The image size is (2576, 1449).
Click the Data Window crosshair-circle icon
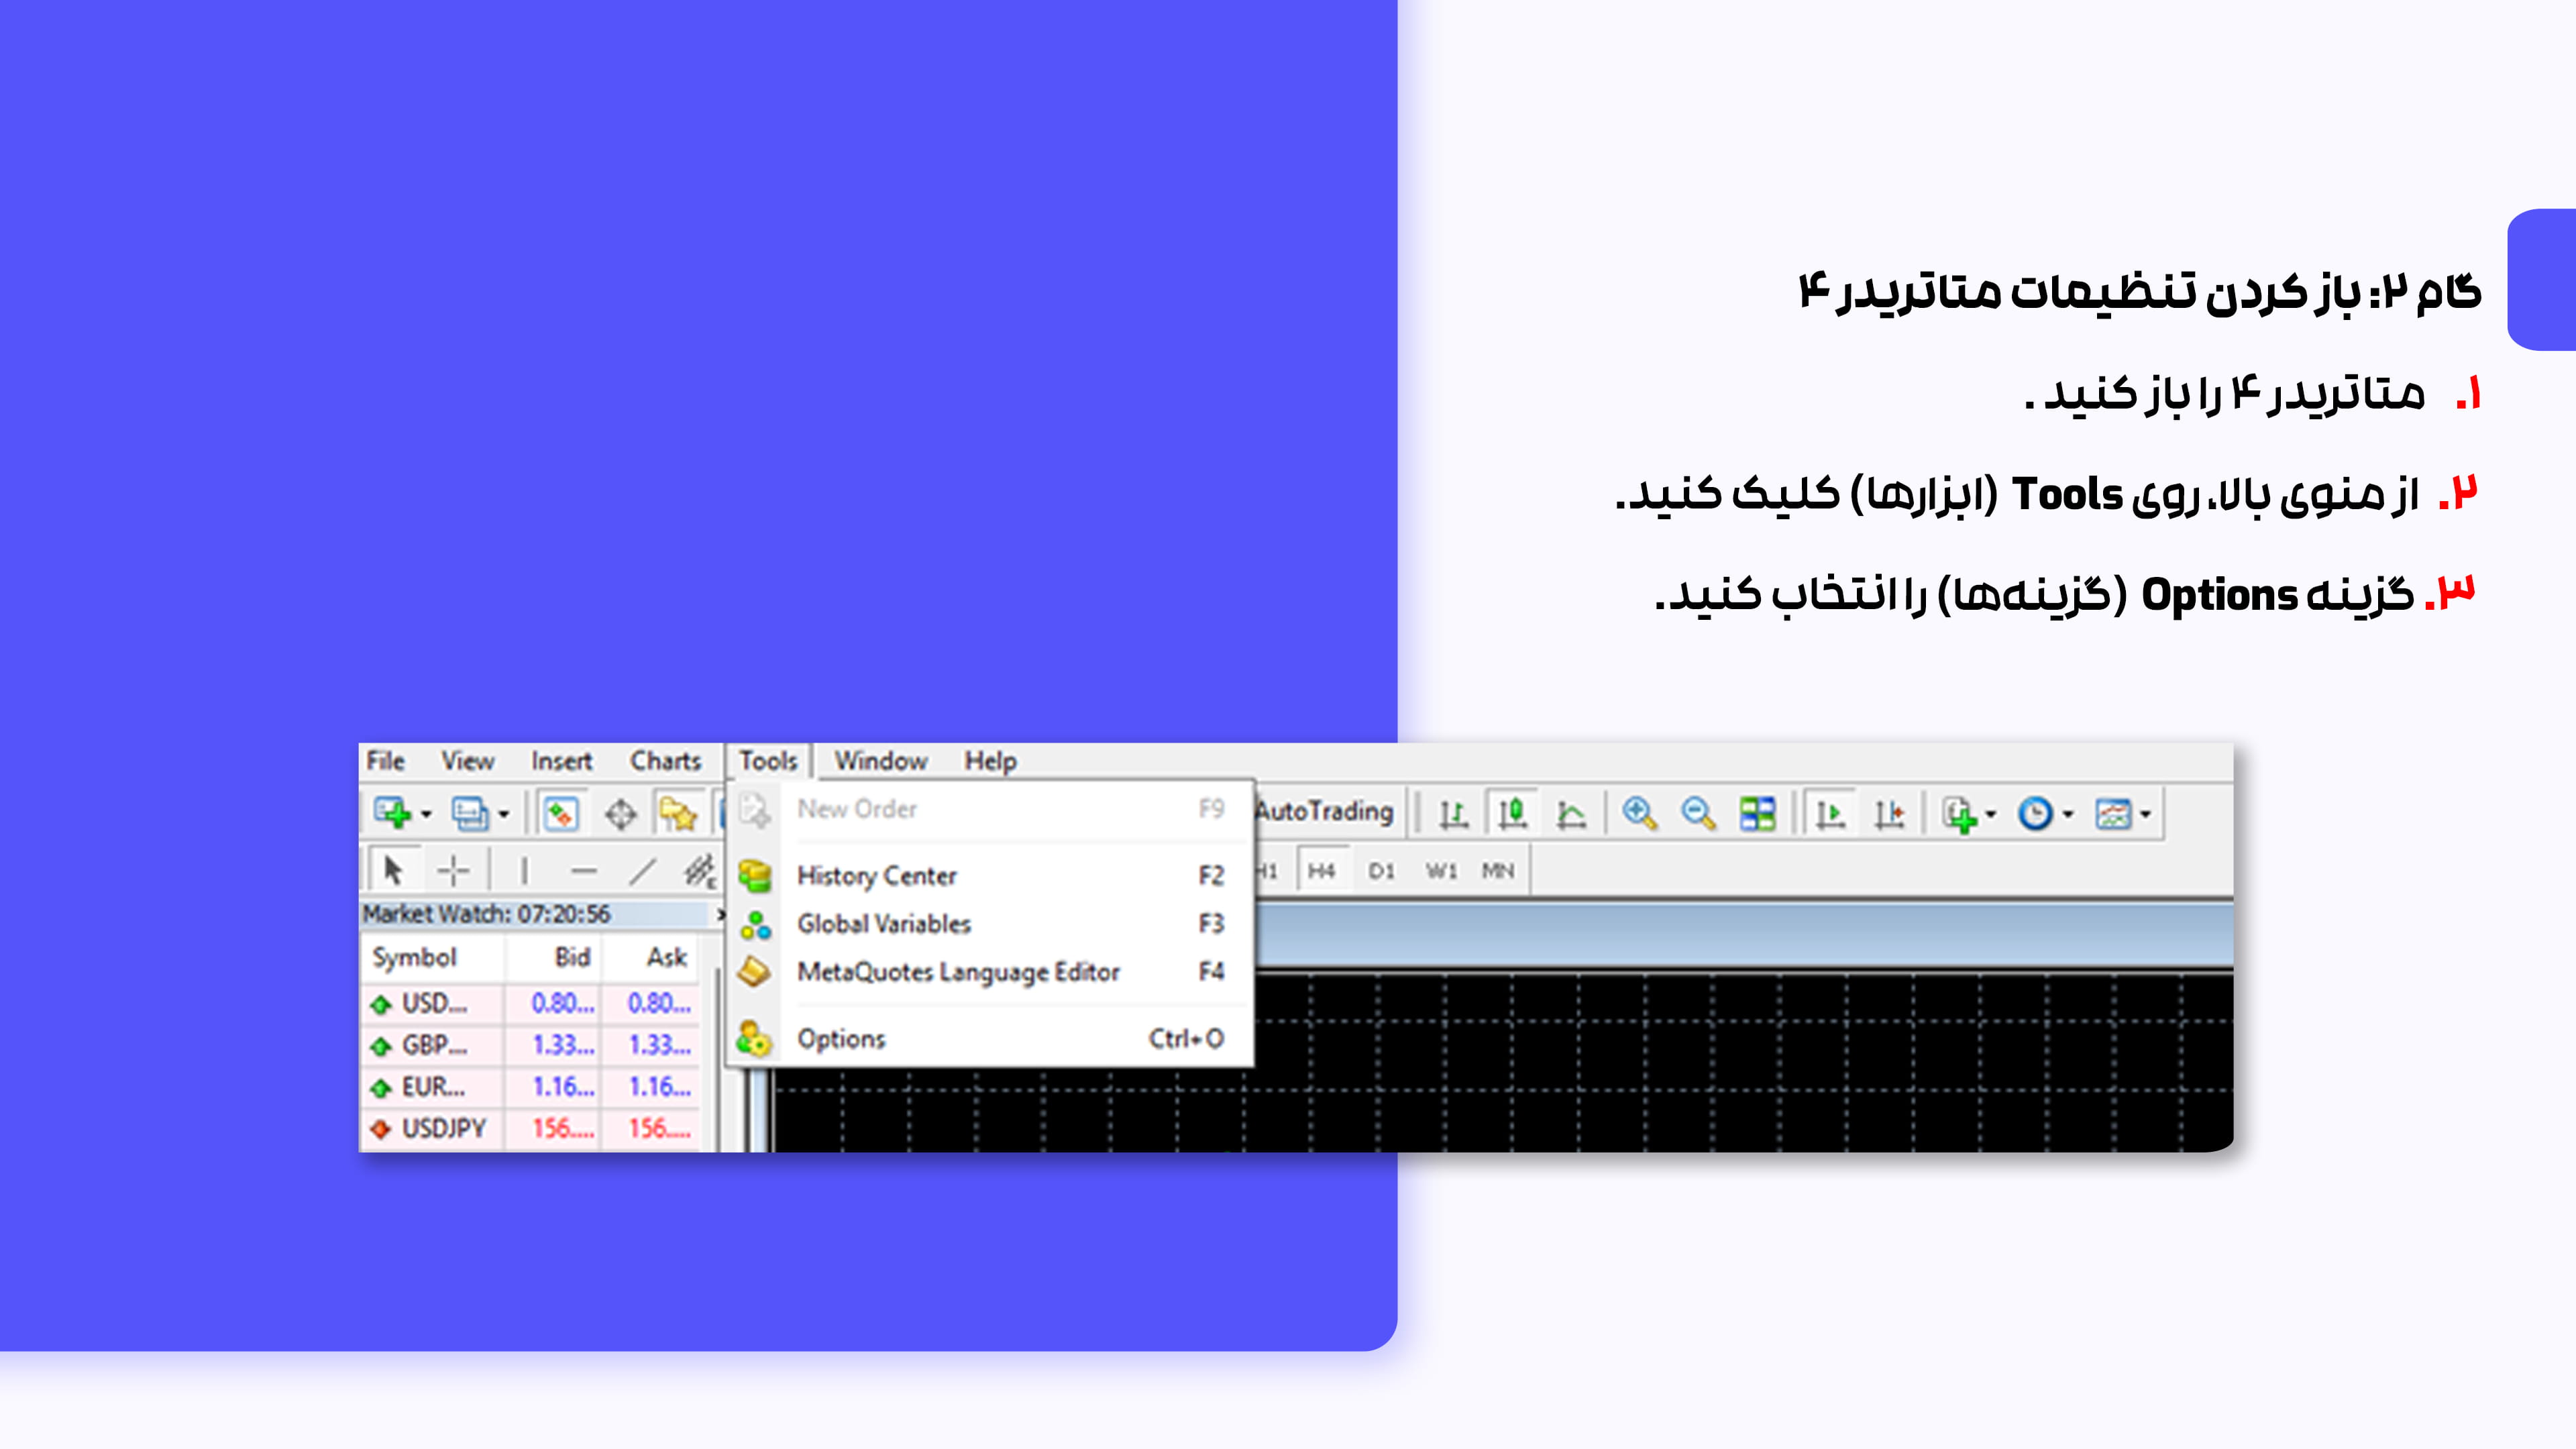pos(620,813)
